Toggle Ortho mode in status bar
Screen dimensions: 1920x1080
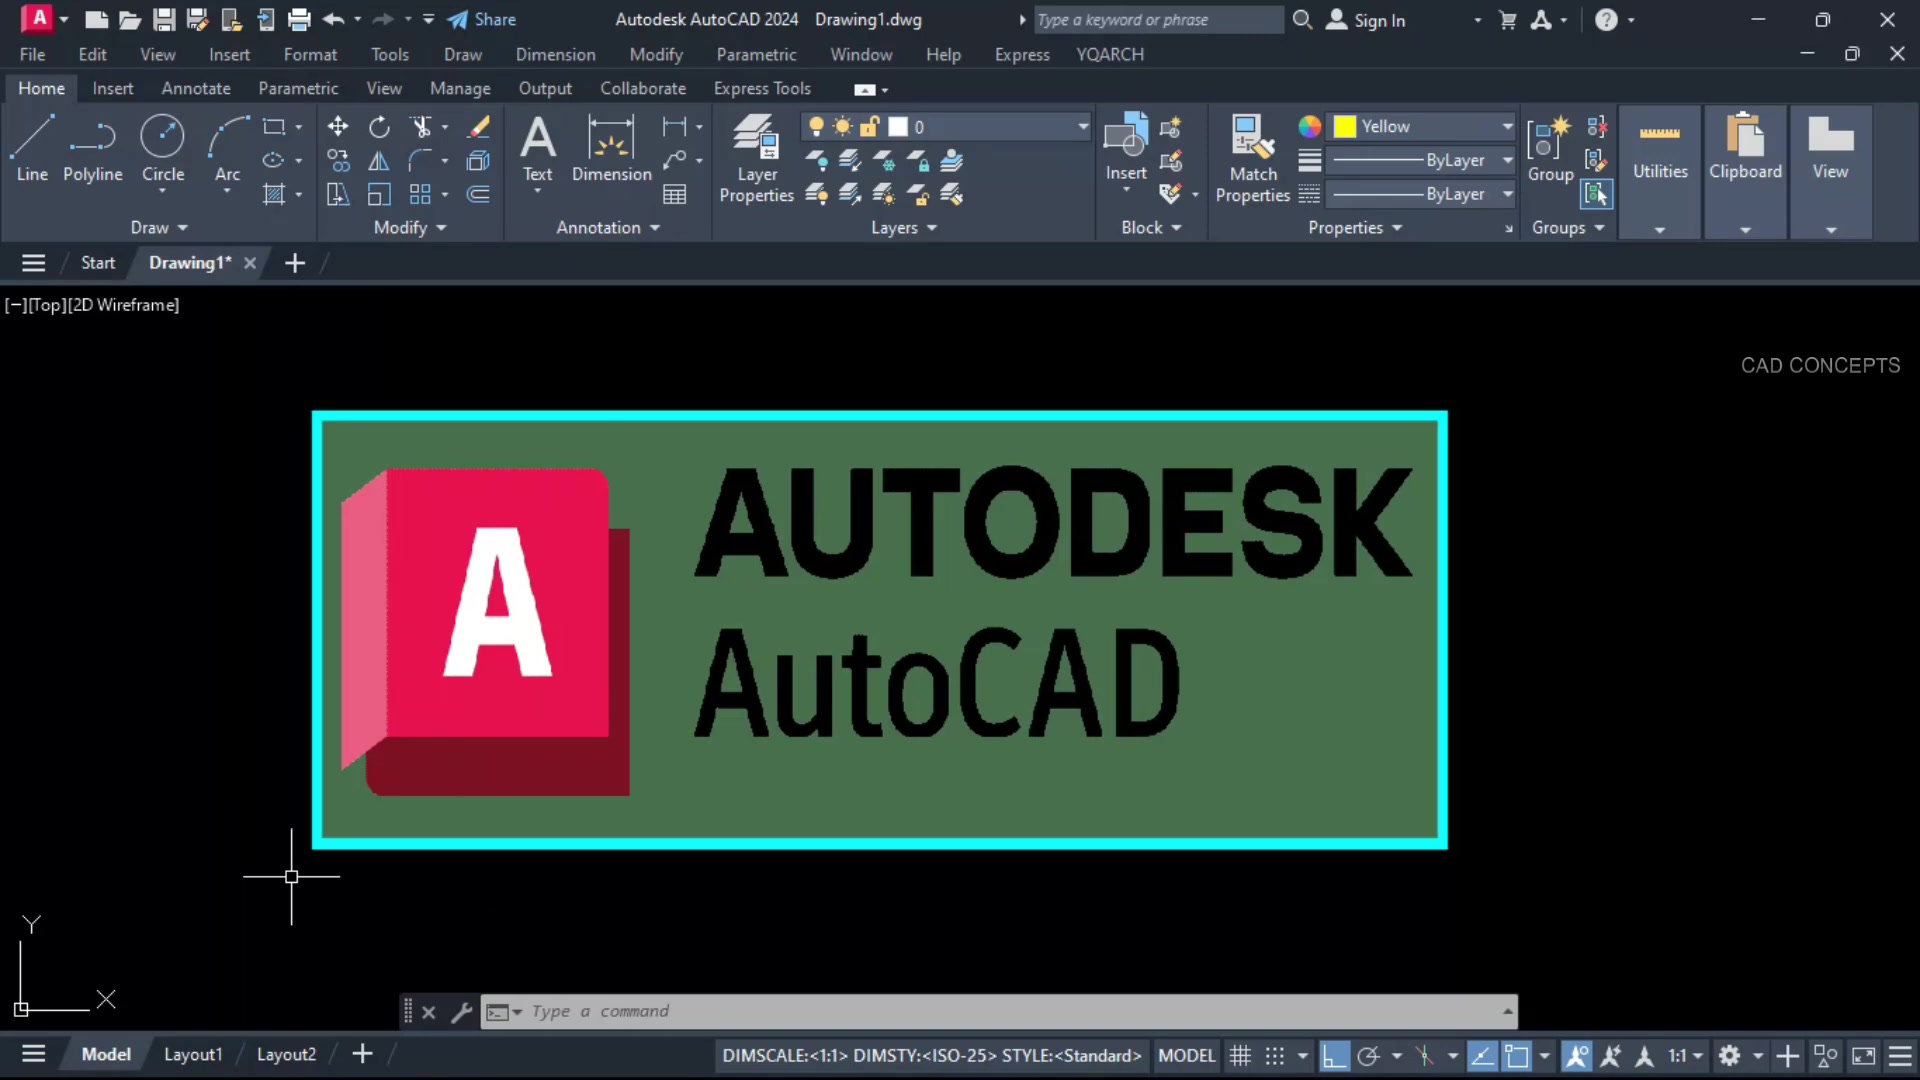[x=1335, y=1055]
